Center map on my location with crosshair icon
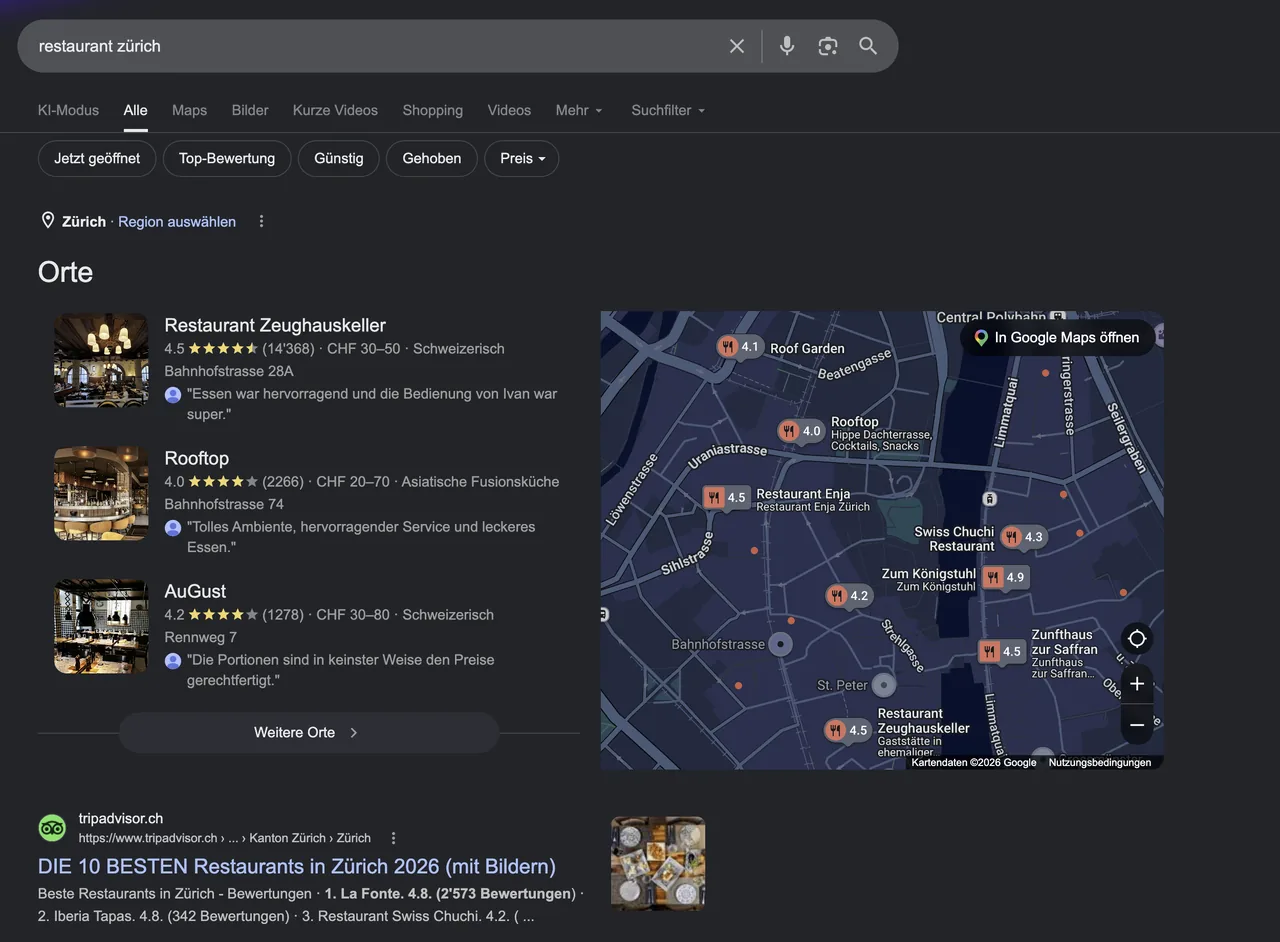The width and height of the screenshot is (1280, 942). 1137,639
